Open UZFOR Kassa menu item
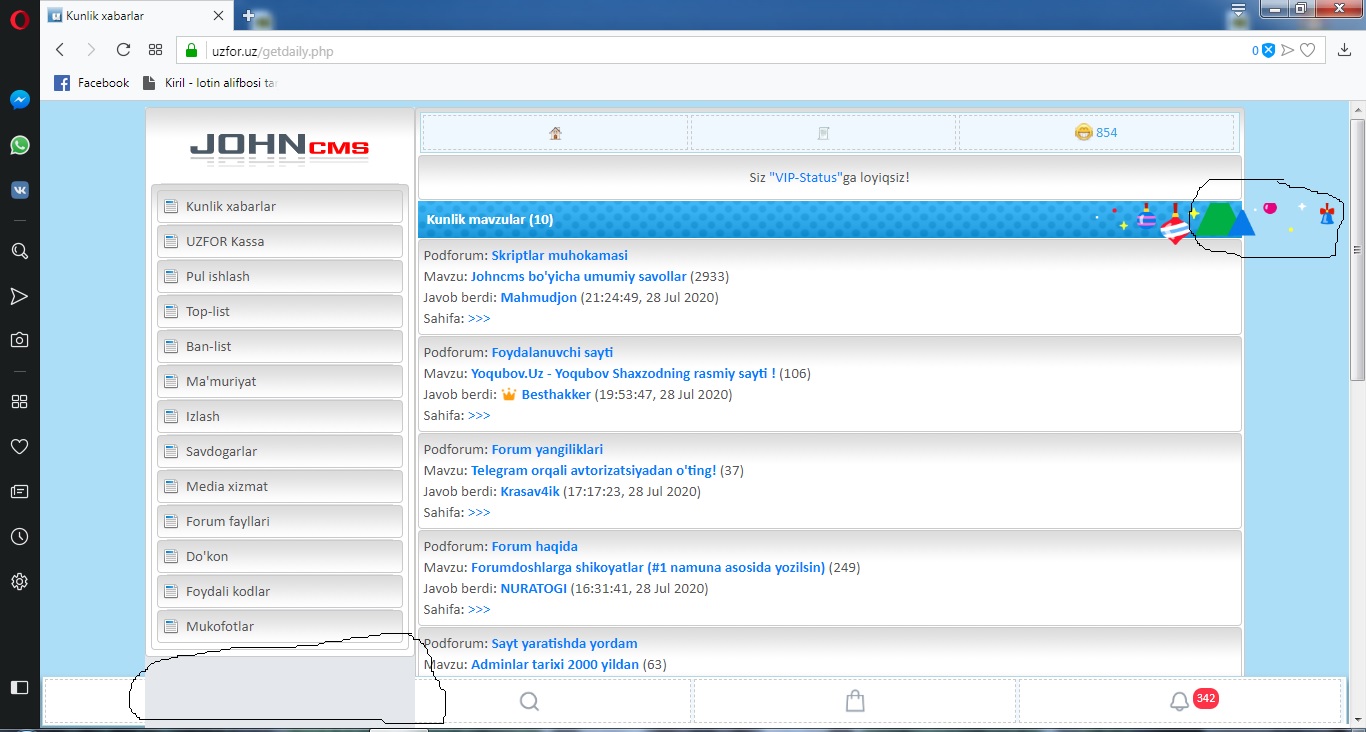Screen dimensions: 1366x732 (225, 241)
